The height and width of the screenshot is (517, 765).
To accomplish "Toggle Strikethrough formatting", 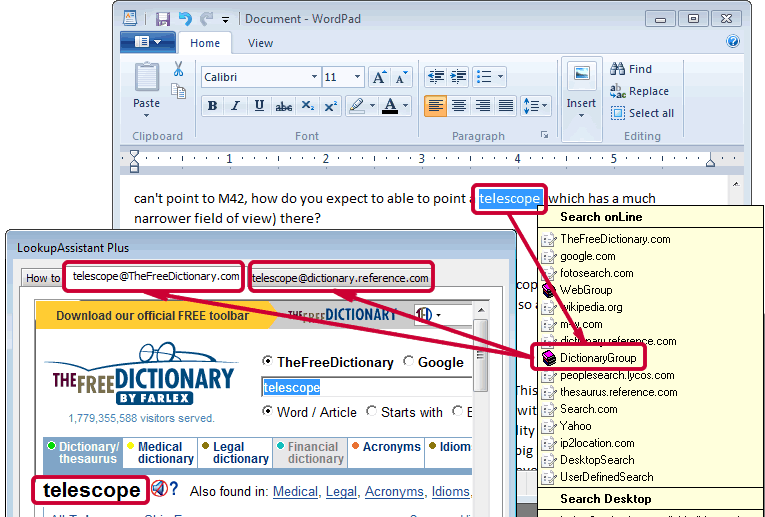I will coord(283,105).
